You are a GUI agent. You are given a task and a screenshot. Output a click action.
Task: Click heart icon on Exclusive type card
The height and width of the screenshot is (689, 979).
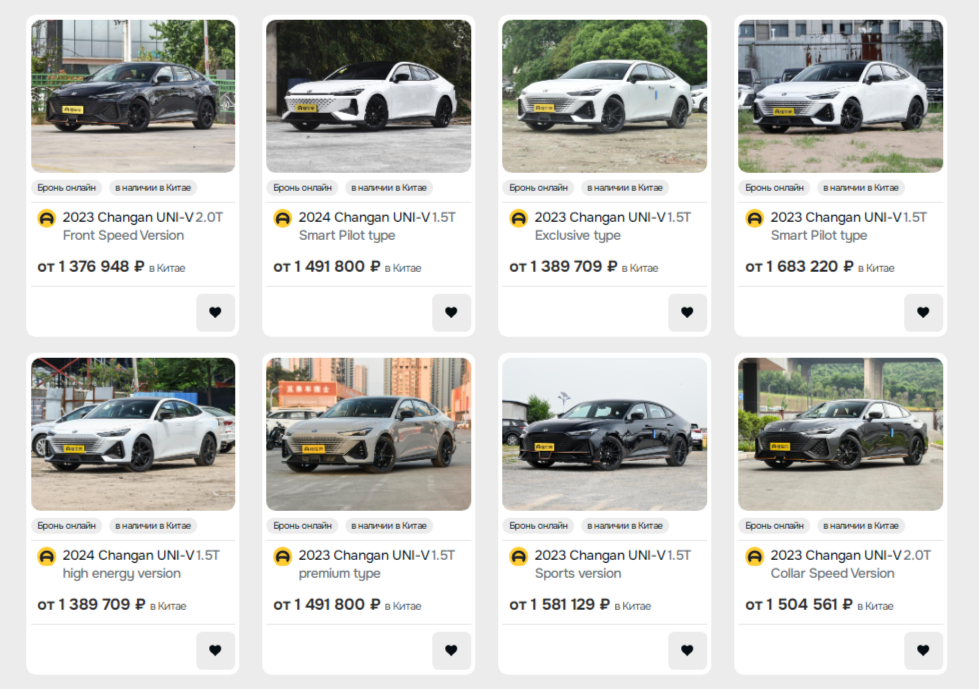click(x=687, y=312)
